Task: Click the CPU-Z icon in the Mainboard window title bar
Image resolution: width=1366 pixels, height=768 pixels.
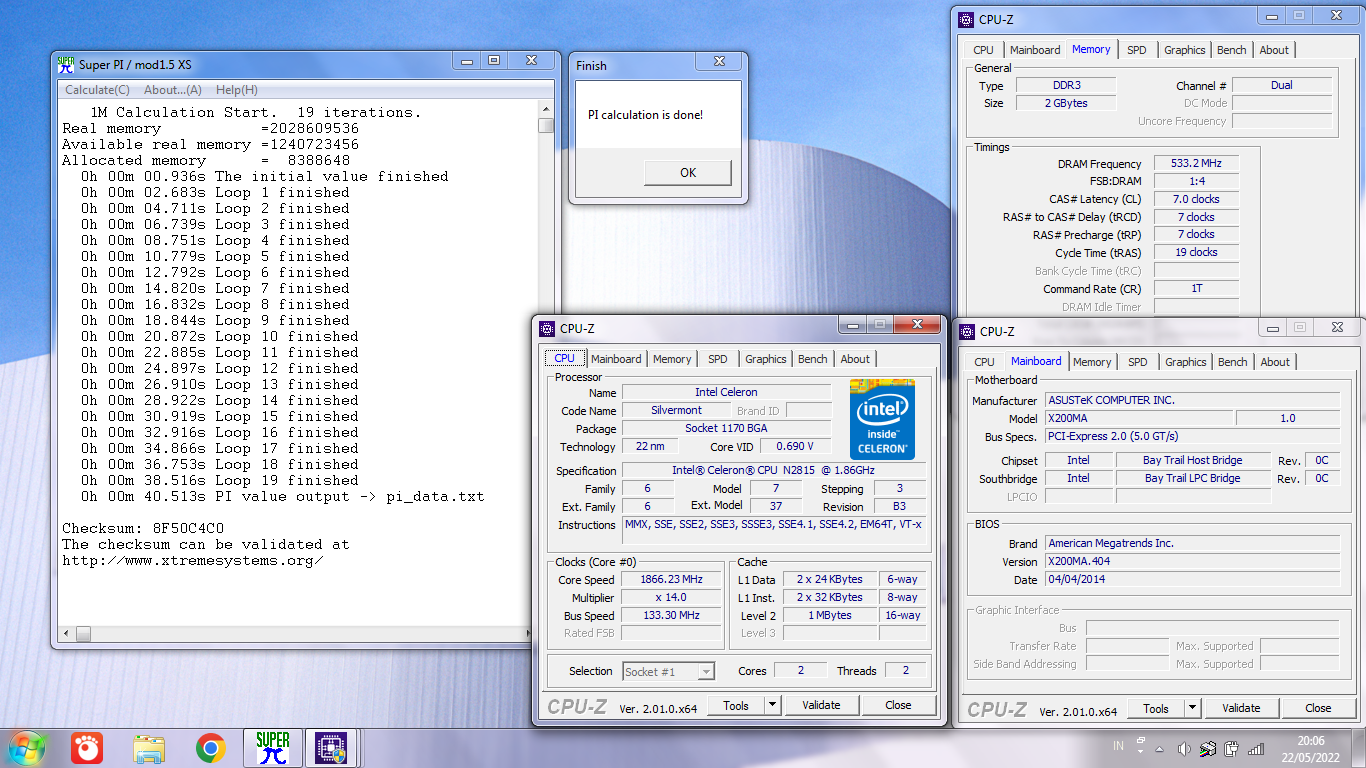Action: [967, 331]
